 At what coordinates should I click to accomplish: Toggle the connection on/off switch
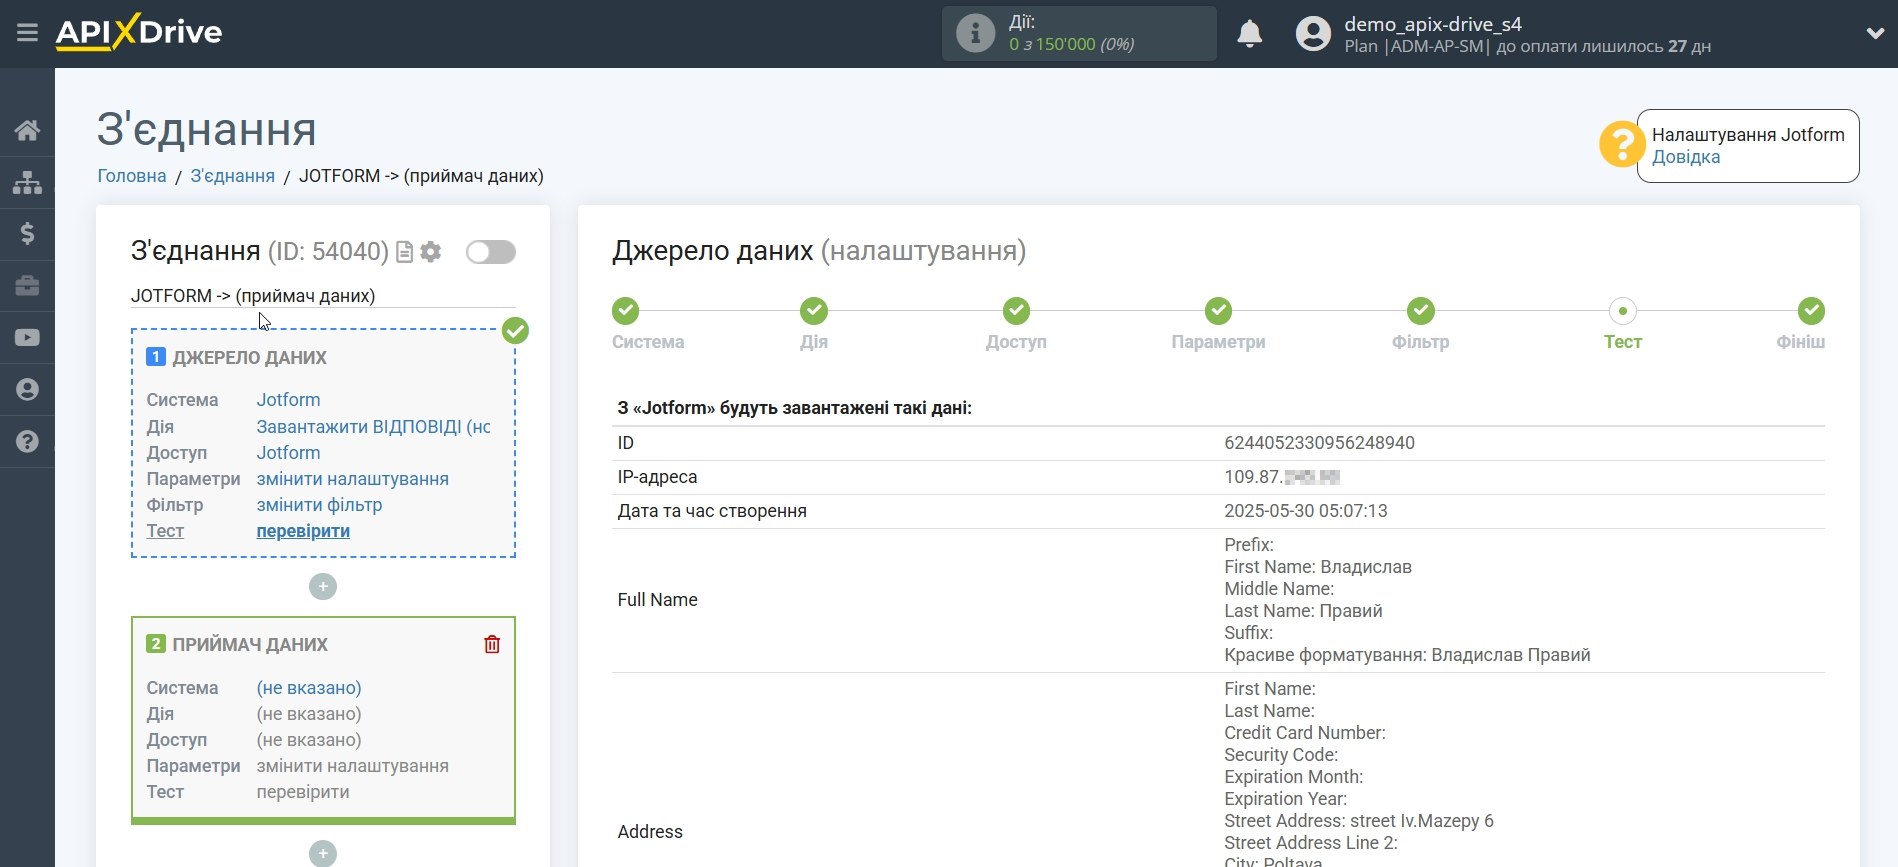[491, 252]
